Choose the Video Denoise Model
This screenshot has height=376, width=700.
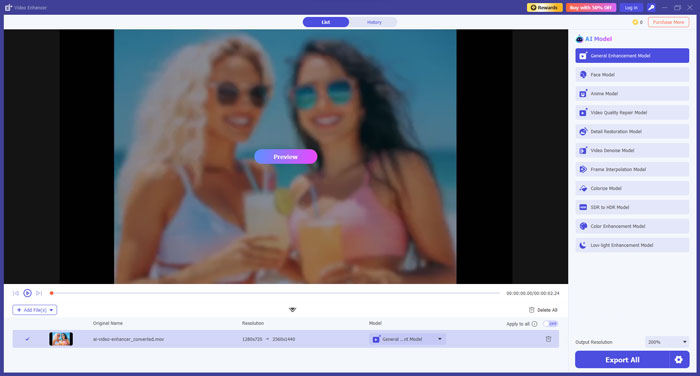632,150
